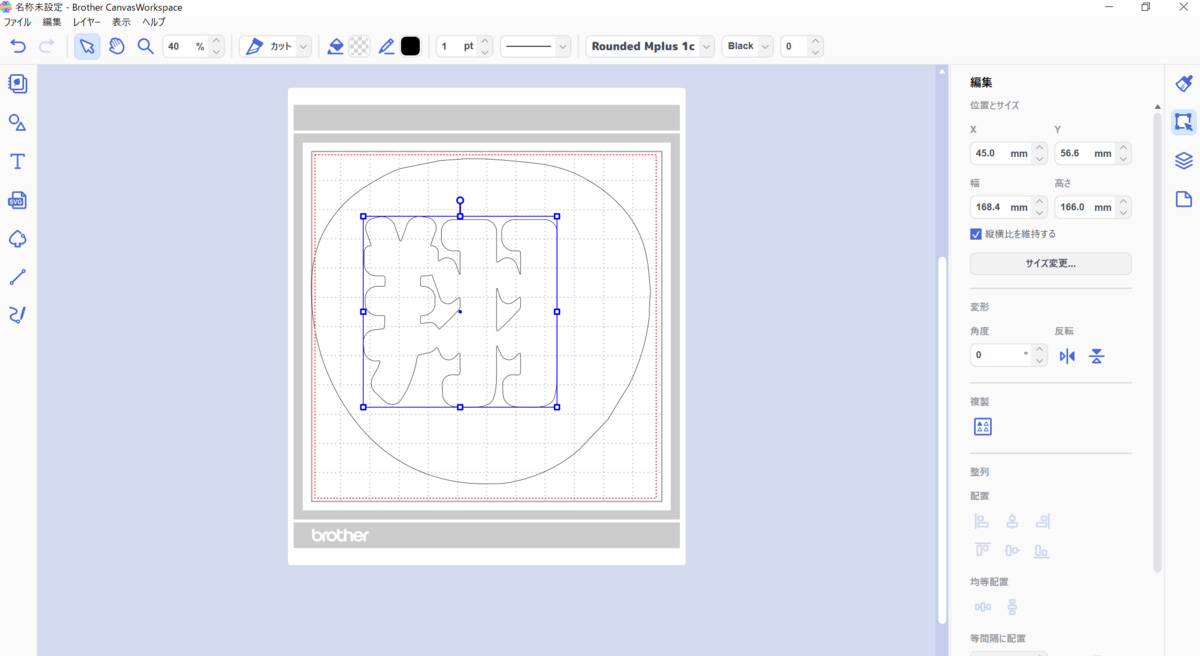Decrease the line width pt stepper
Image resolution: width=1200 pixels, height=656 pixels.
485,52
